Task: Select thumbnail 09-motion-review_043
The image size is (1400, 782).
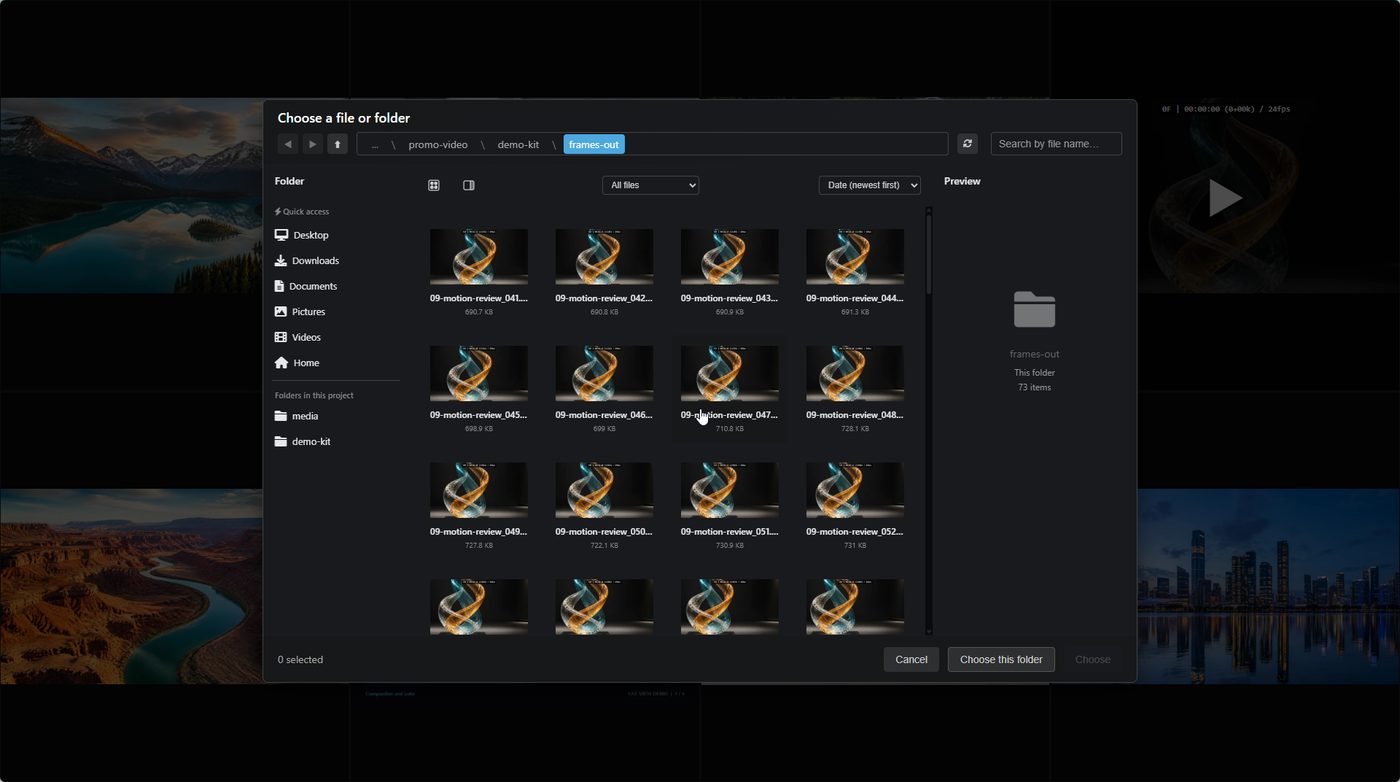Action: (730, 257)
